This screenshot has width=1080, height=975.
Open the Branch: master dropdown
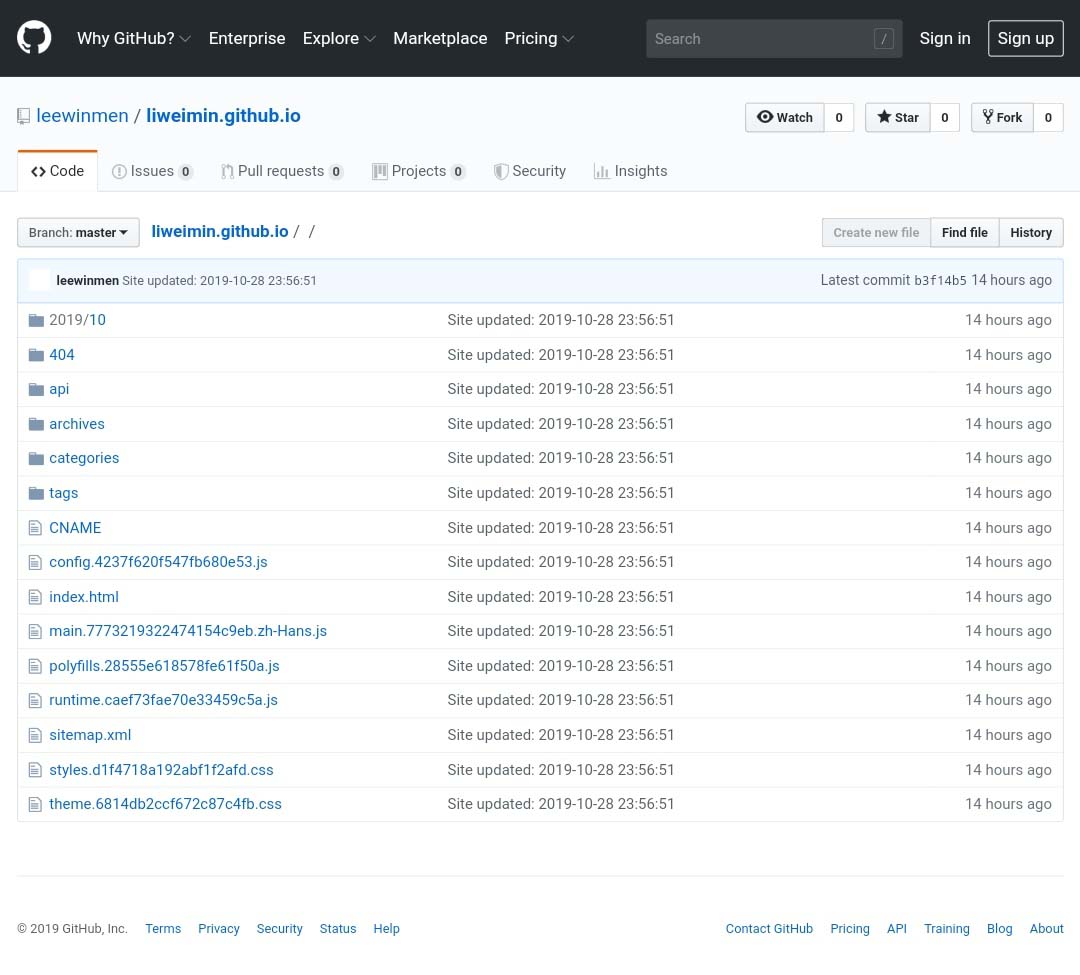point(78,232)
